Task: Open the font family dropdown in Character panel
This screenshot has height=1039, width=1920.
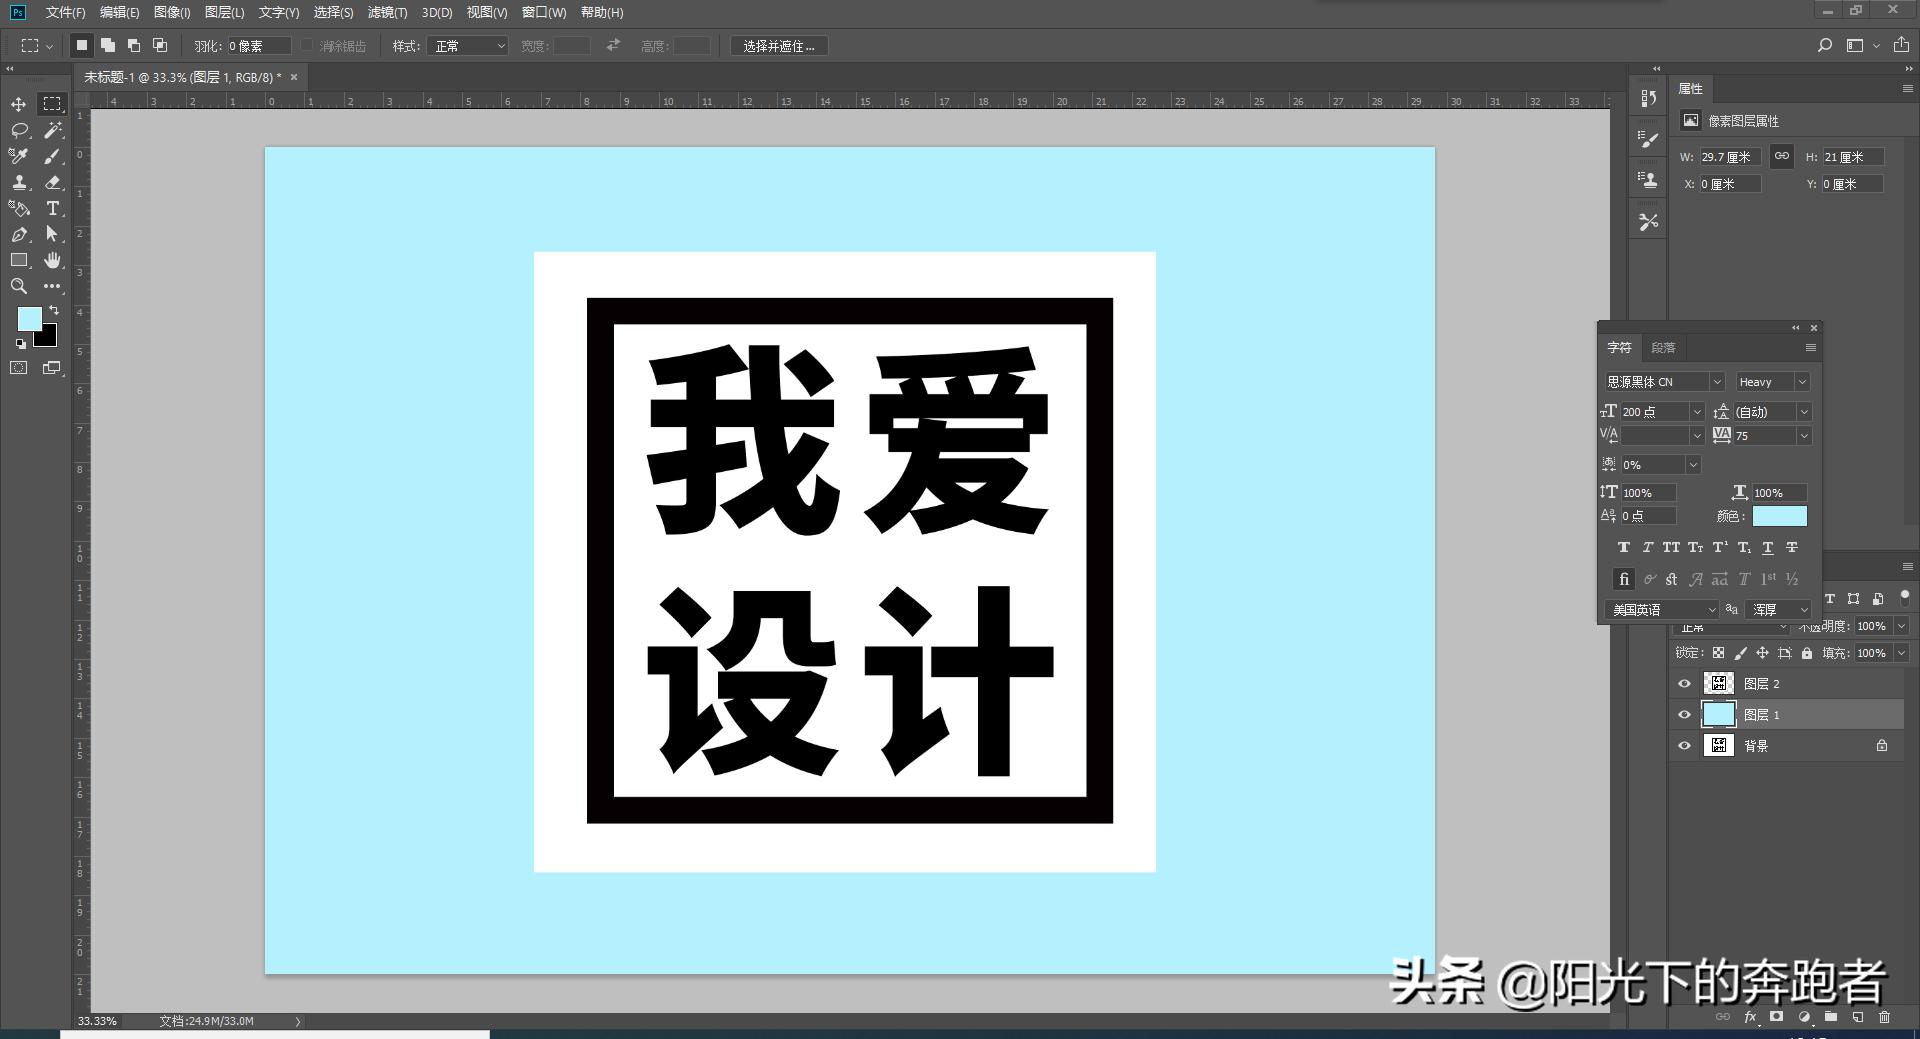Action: click(x=1717, y=381)
